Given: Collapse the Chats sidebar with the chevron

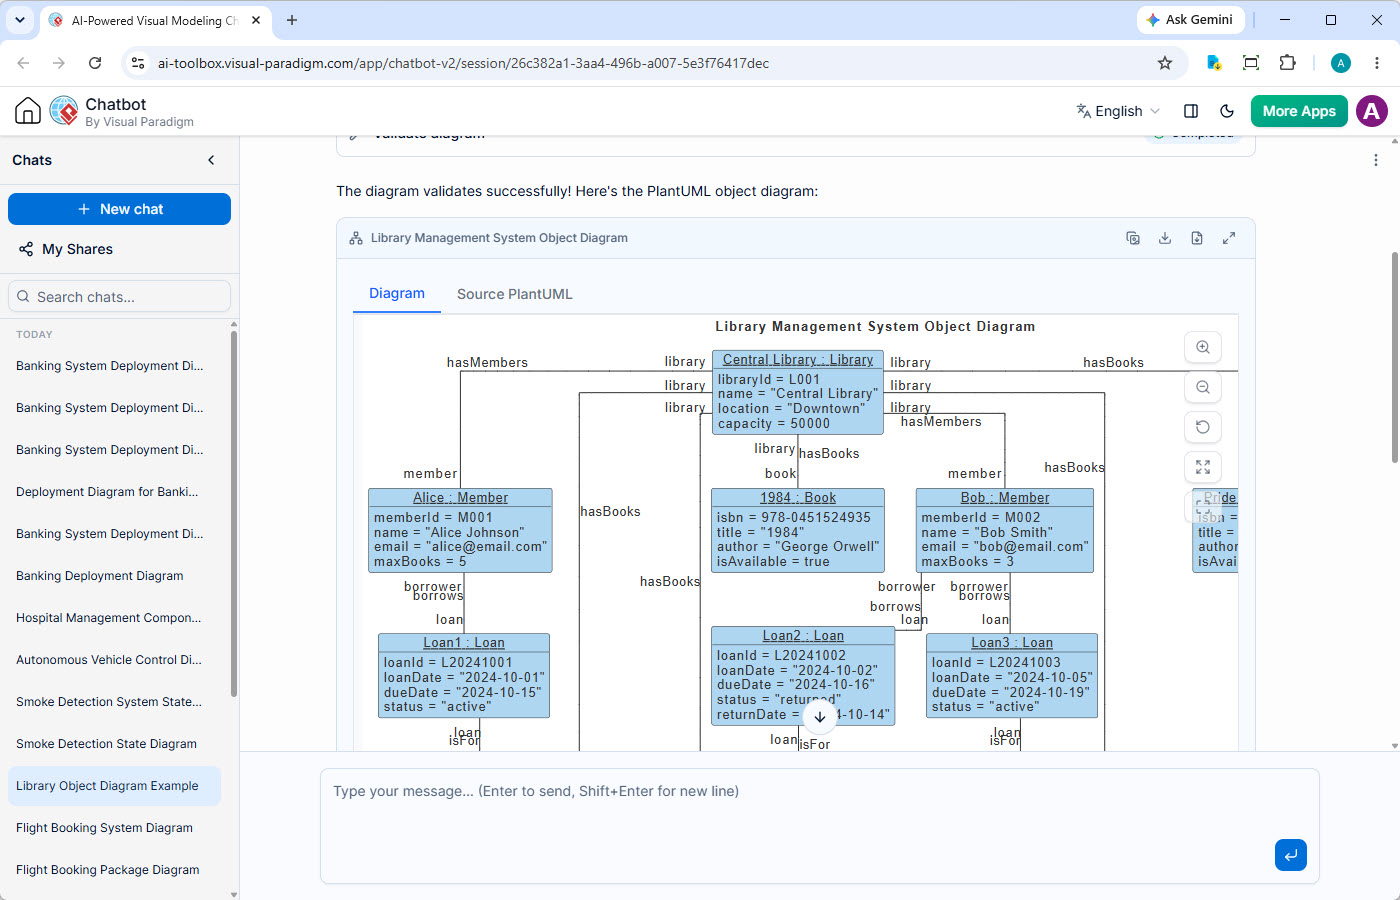Looking at the screenshot, I should (x=211, y=160).
